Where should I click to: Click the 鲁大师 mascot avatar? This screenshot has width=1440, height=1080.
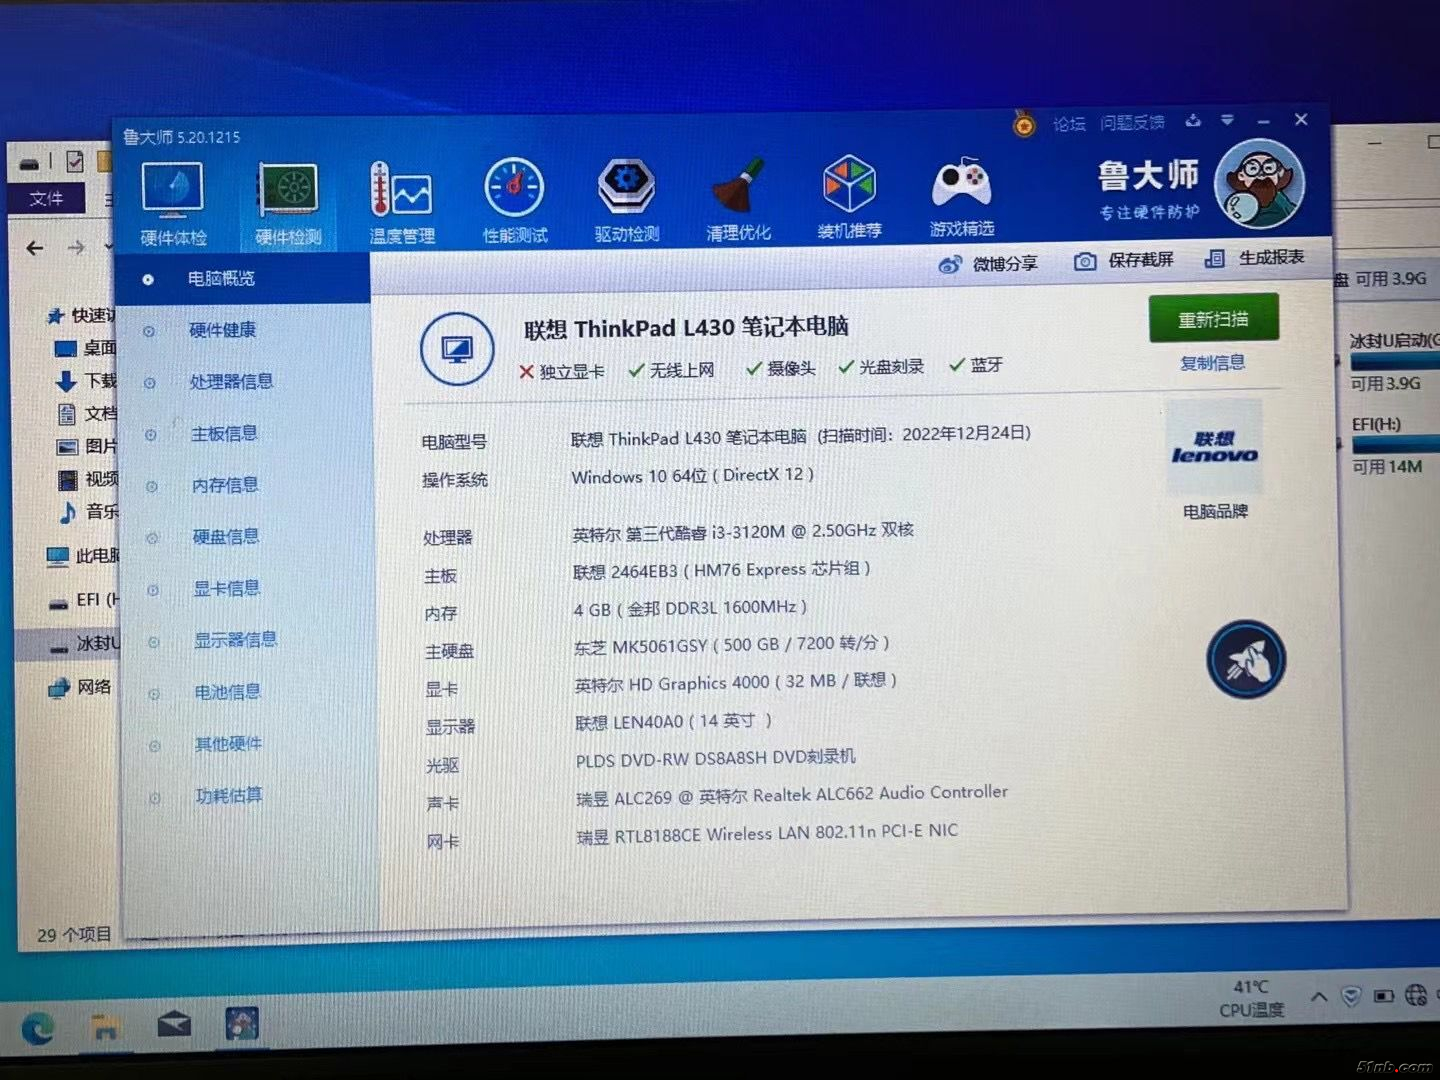coord(1259,184)
